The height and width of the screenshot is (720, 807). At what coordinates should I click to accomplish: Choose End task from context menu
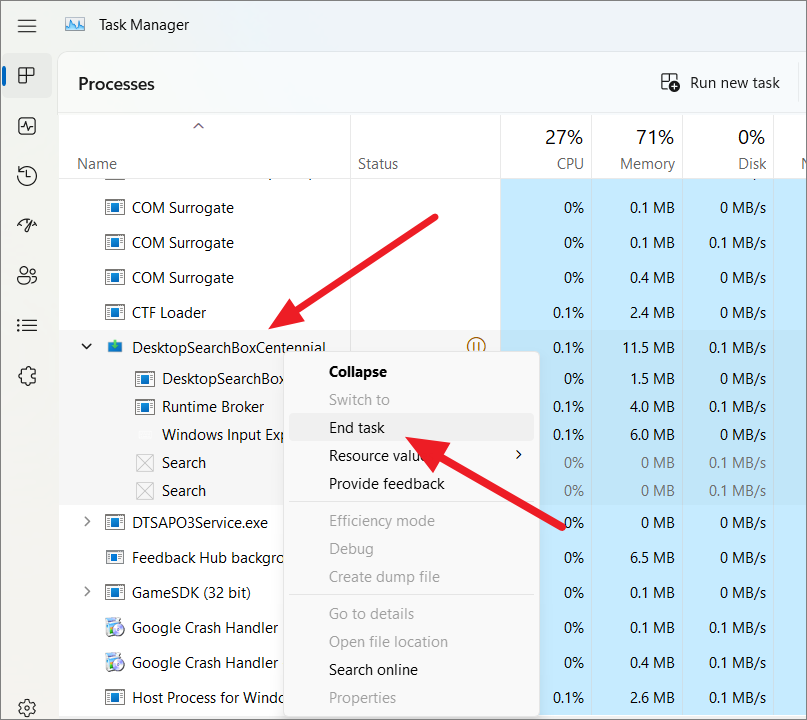(x=357, y=428)
